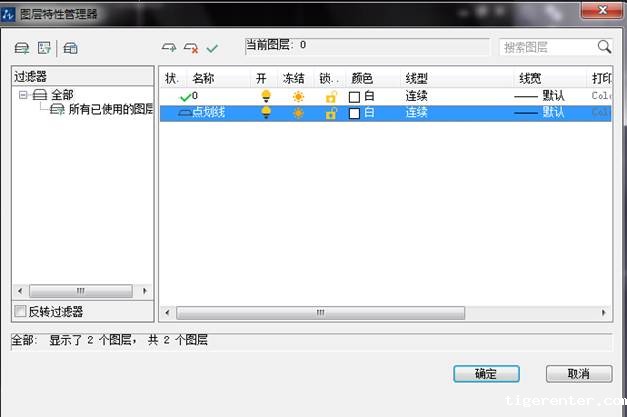Click the search magnifier icon
This screenshot has height=417, width=627.
604,47
